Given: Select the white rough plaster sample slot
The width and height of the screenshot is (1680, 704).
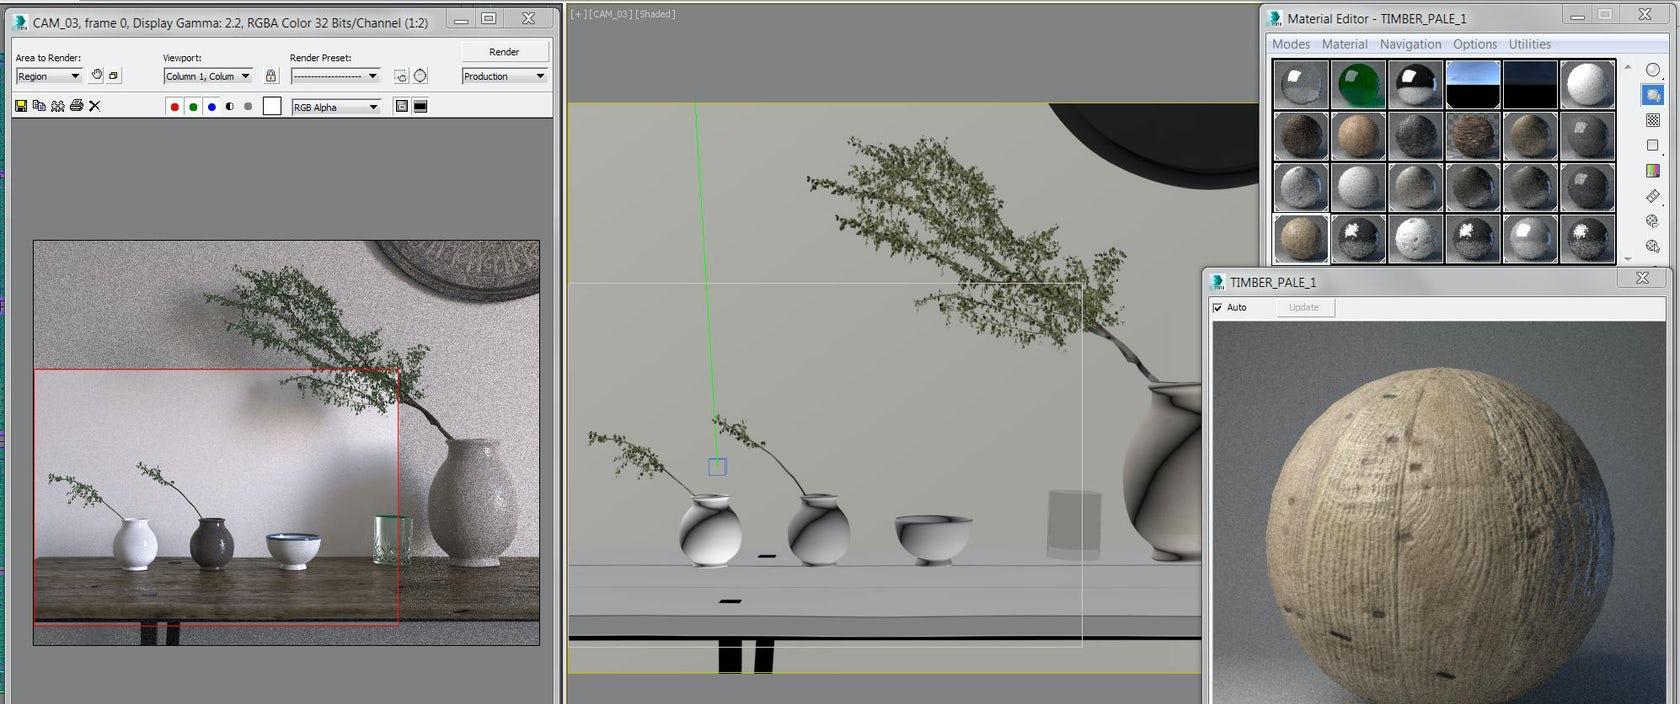Looking at the screenshot, I should tap(1415, 240).
